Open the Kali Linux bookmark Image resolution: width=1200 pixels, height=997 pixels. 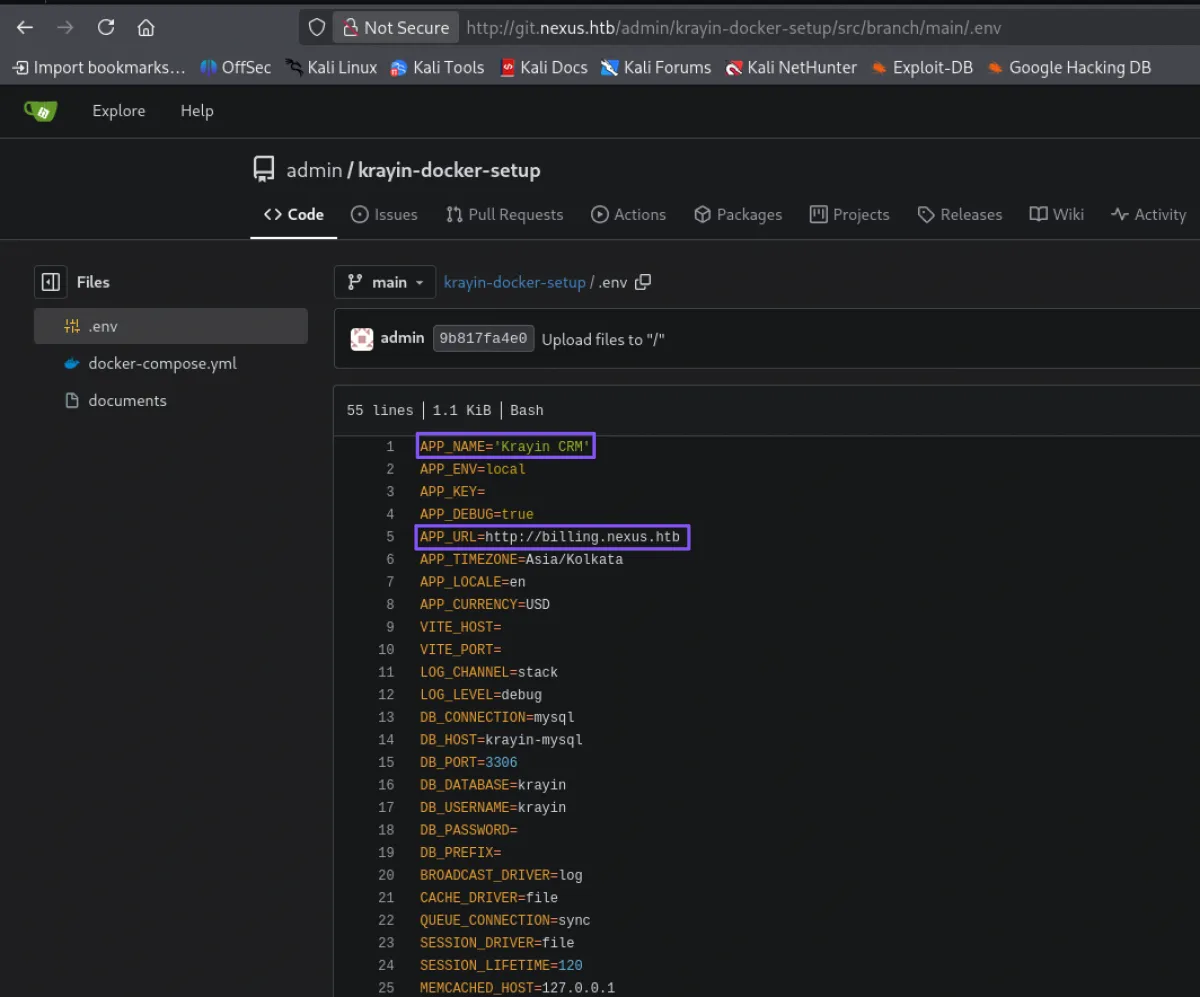click(x=331, y=67)
